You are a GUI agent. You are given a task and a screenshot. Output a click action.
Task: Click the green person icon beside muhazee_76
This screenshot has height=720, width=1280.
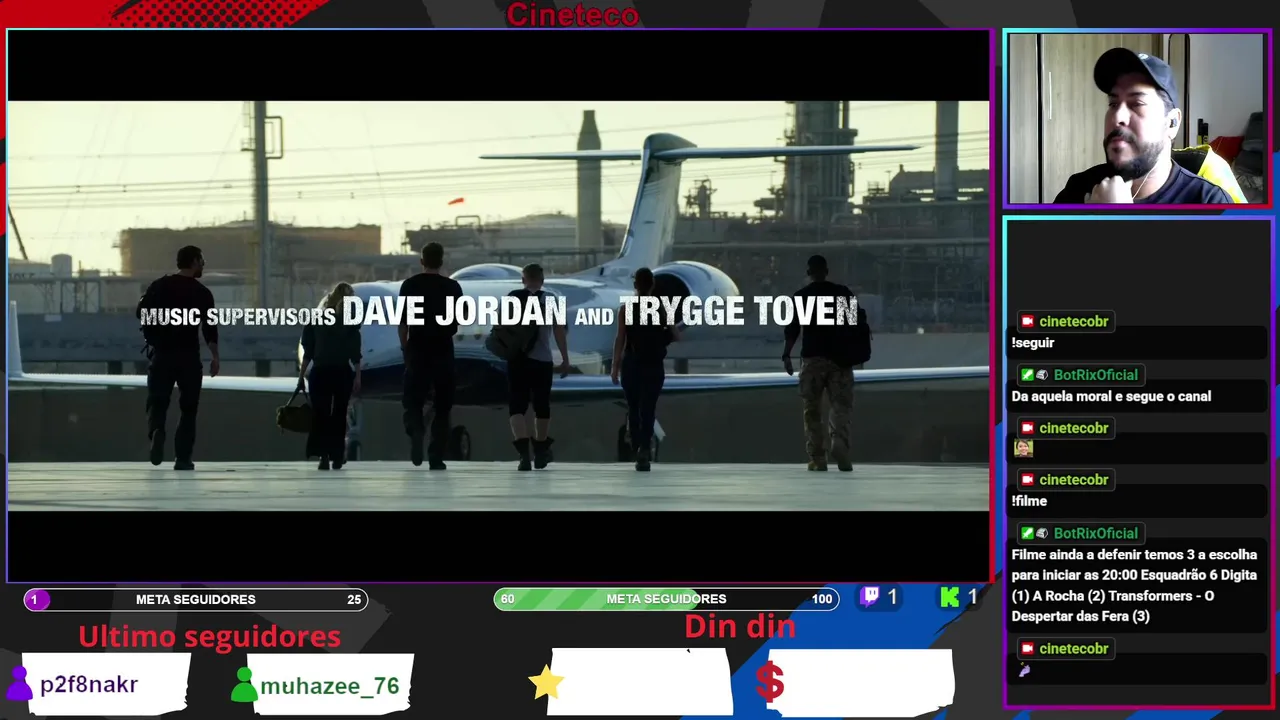[244, 685]
